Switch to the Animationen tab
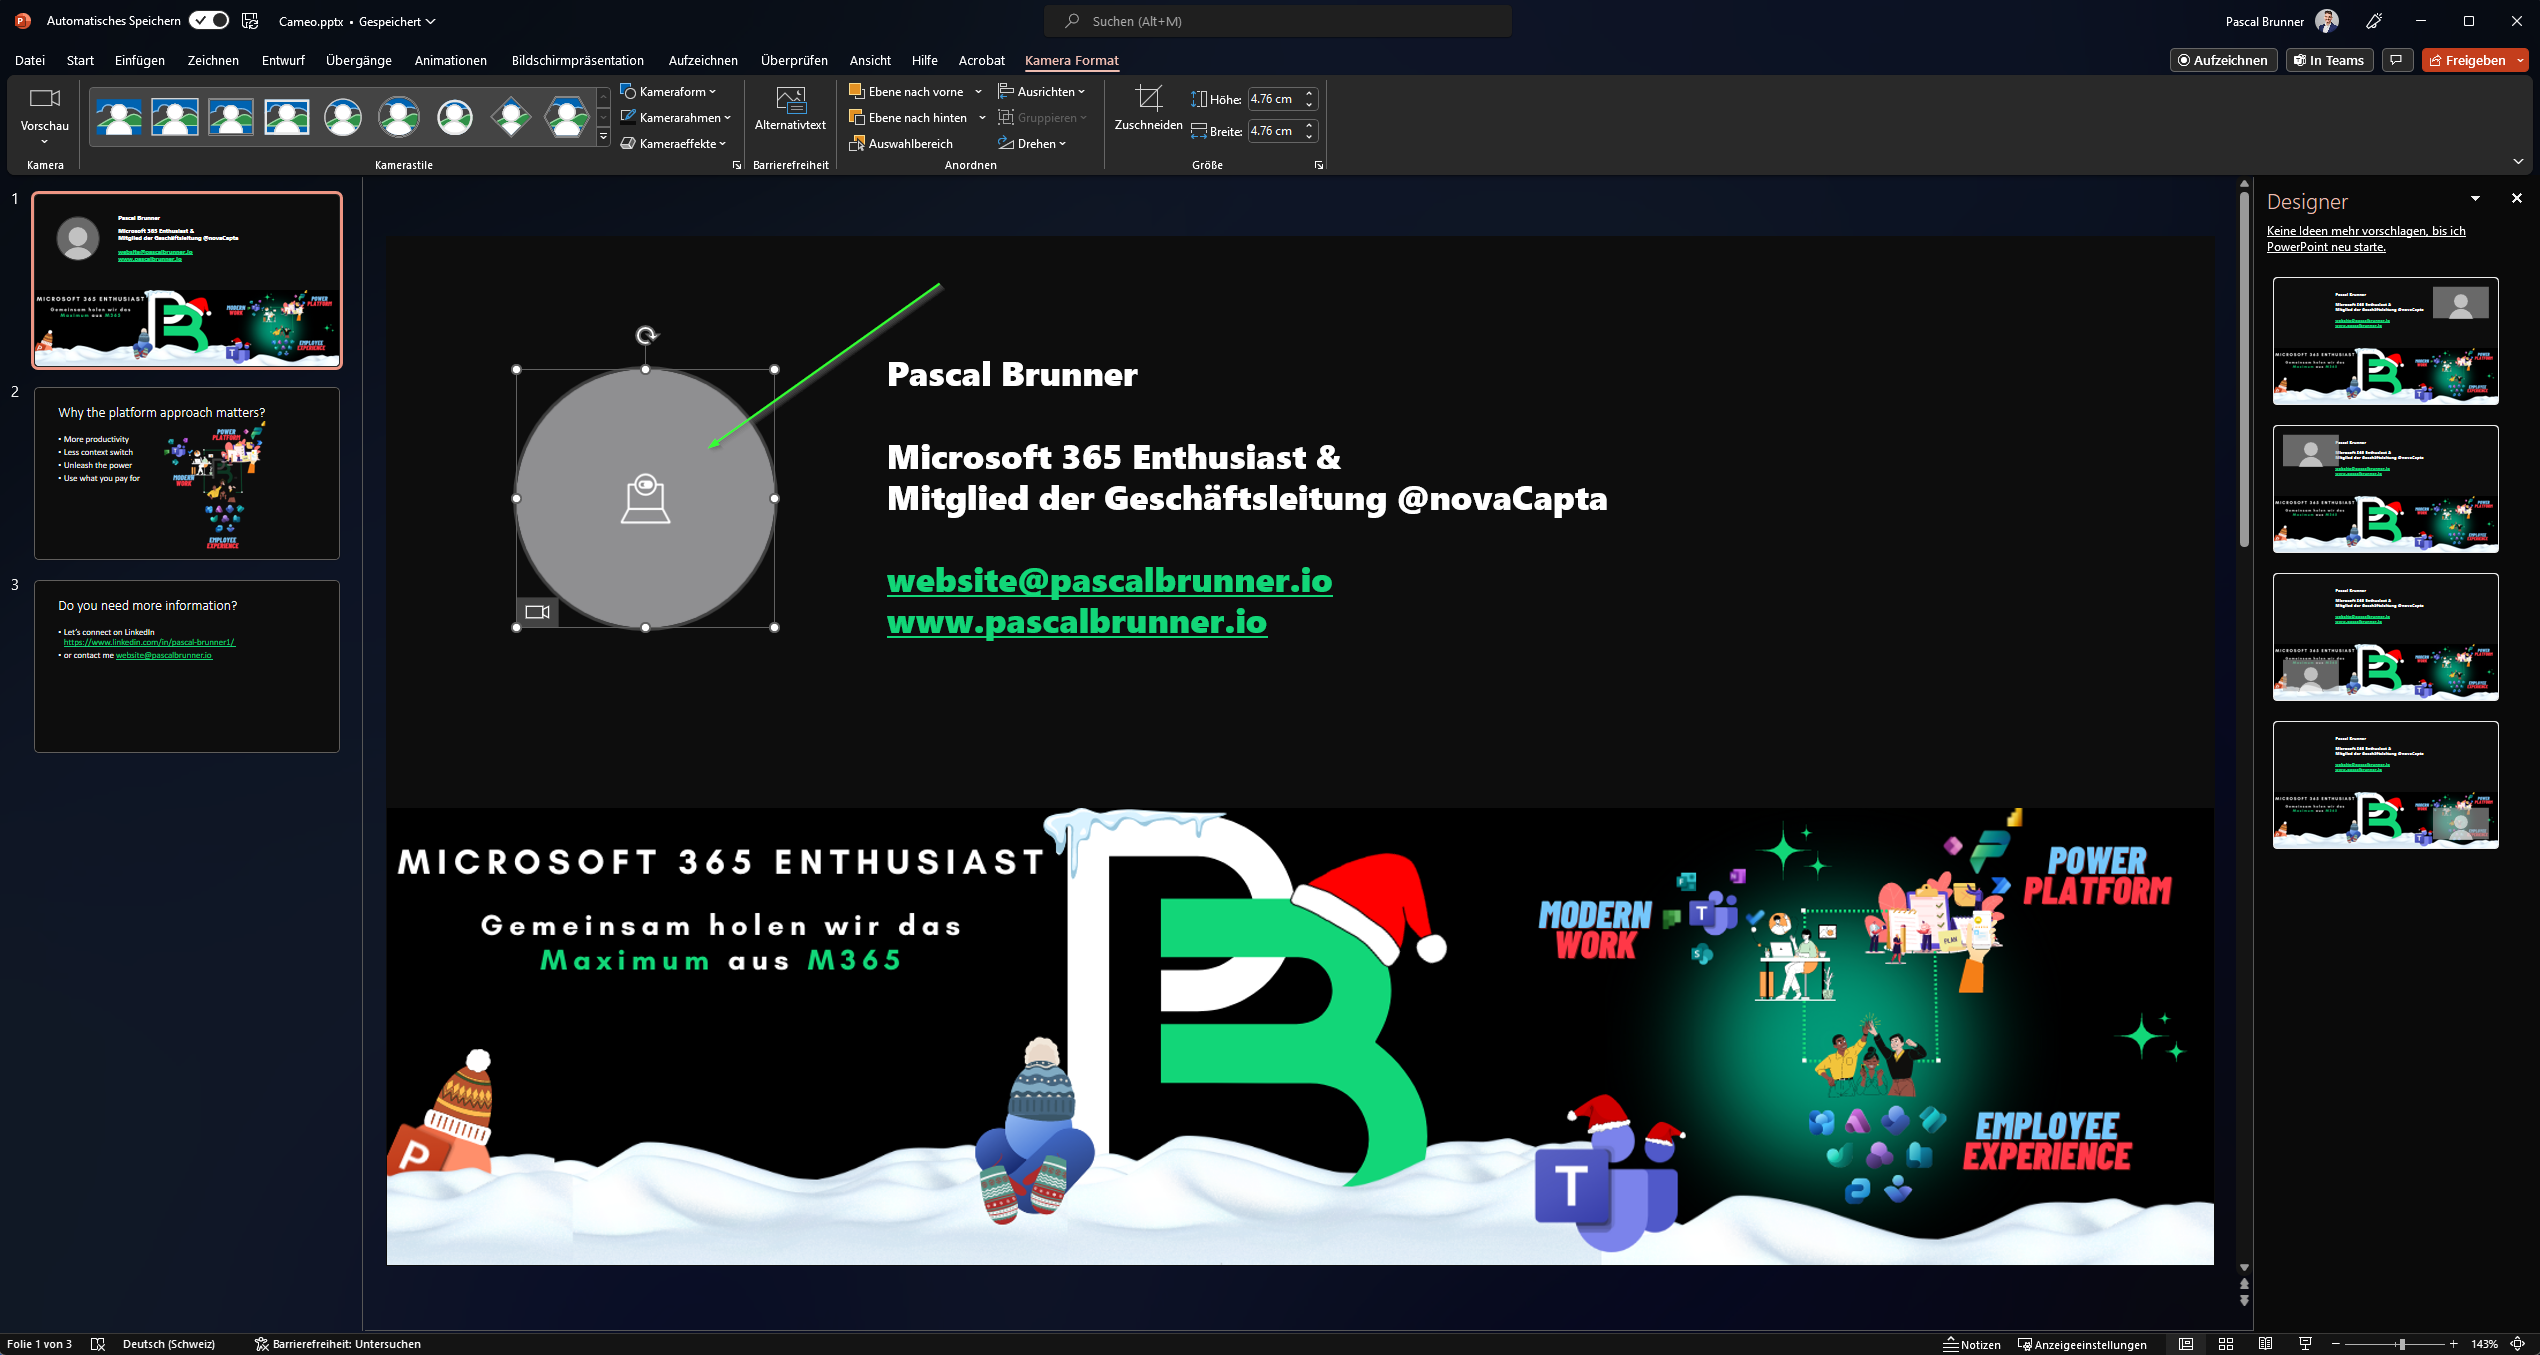This screenshot has height=1355, width=2540. coord(450,60)
